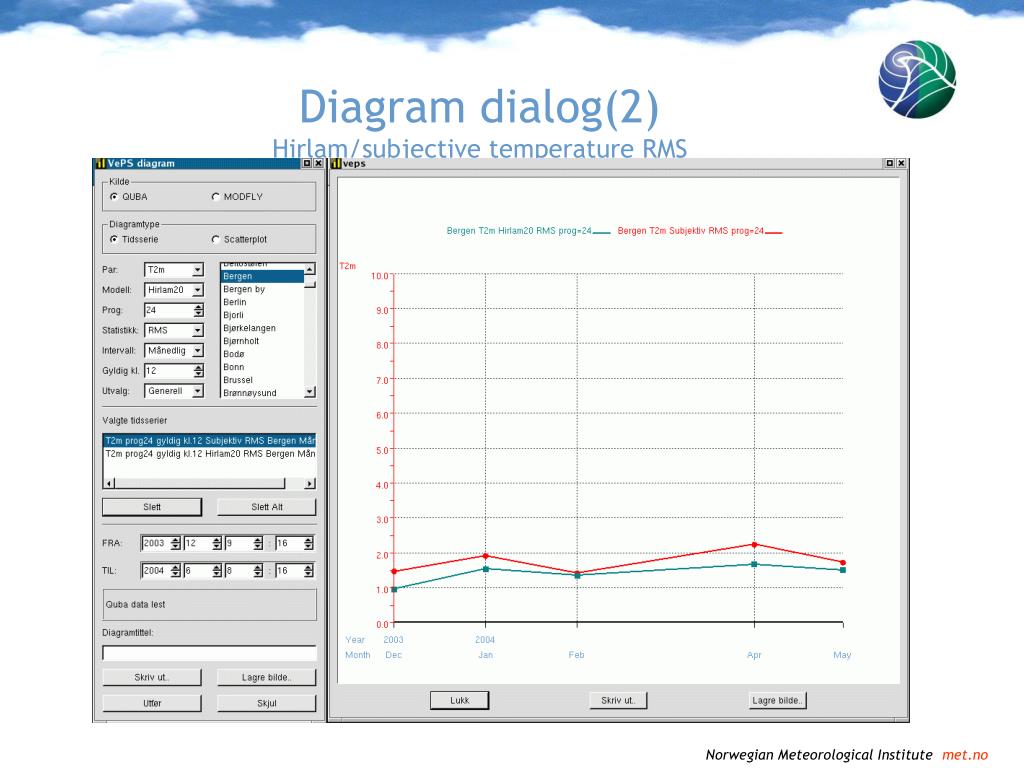
Task: Click the Hirlam20 RMS legend entry
Action: (x=528, y=231)
